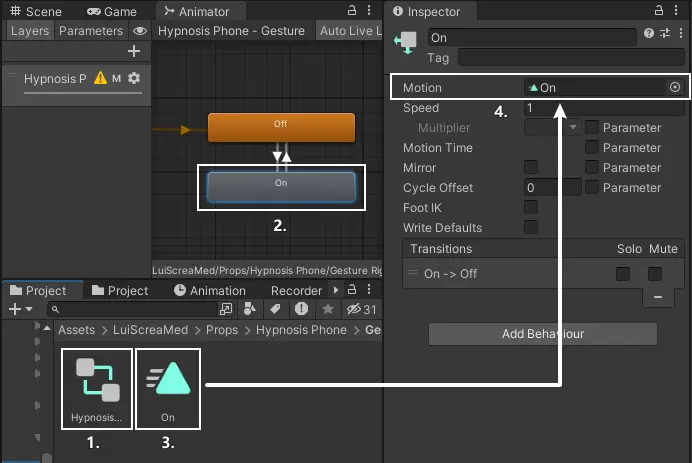692x463 pixels.
Task: Go to LuiScreaMed folder in breadcrumb
Action: point(150,330)
